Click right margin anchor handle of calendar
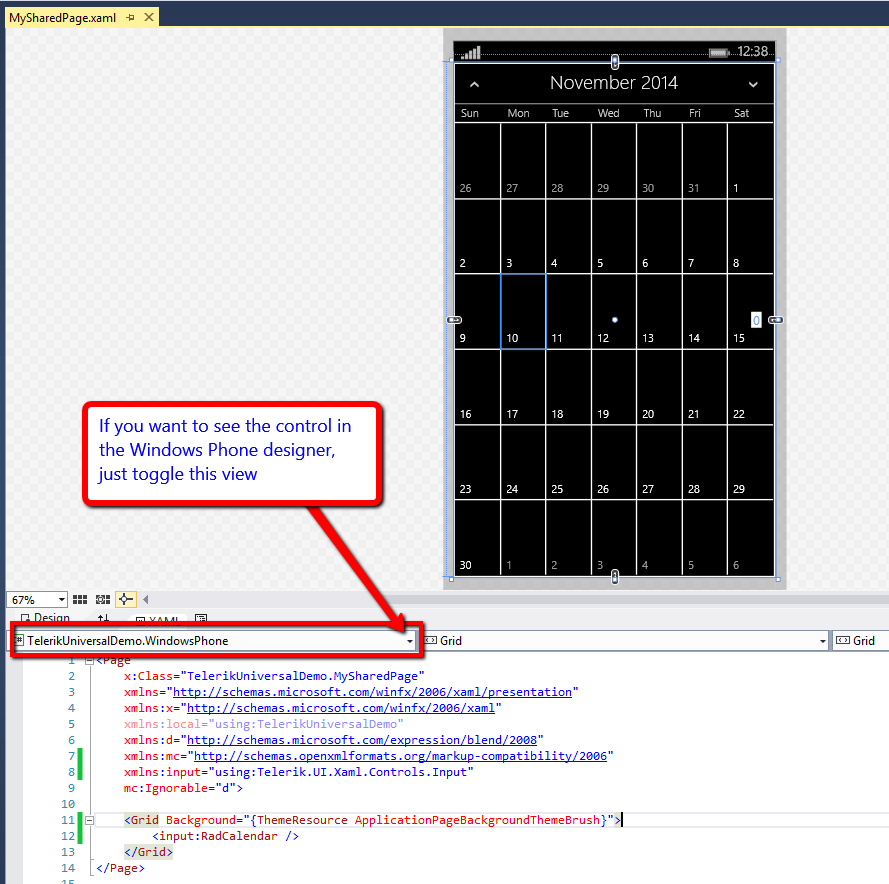The image size is (889, 884). (x=776, y=320)
